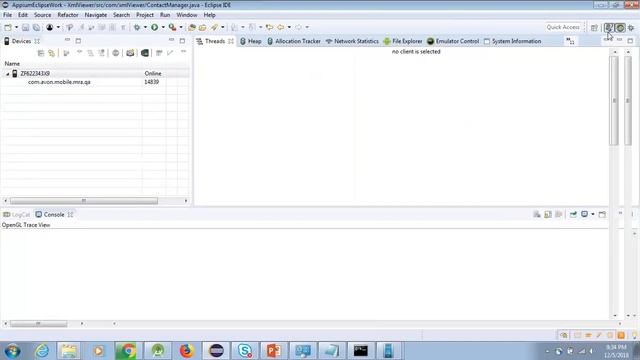
Task: Click the Windows Start button
Action: pyautogui.click(x=13, y=351)
